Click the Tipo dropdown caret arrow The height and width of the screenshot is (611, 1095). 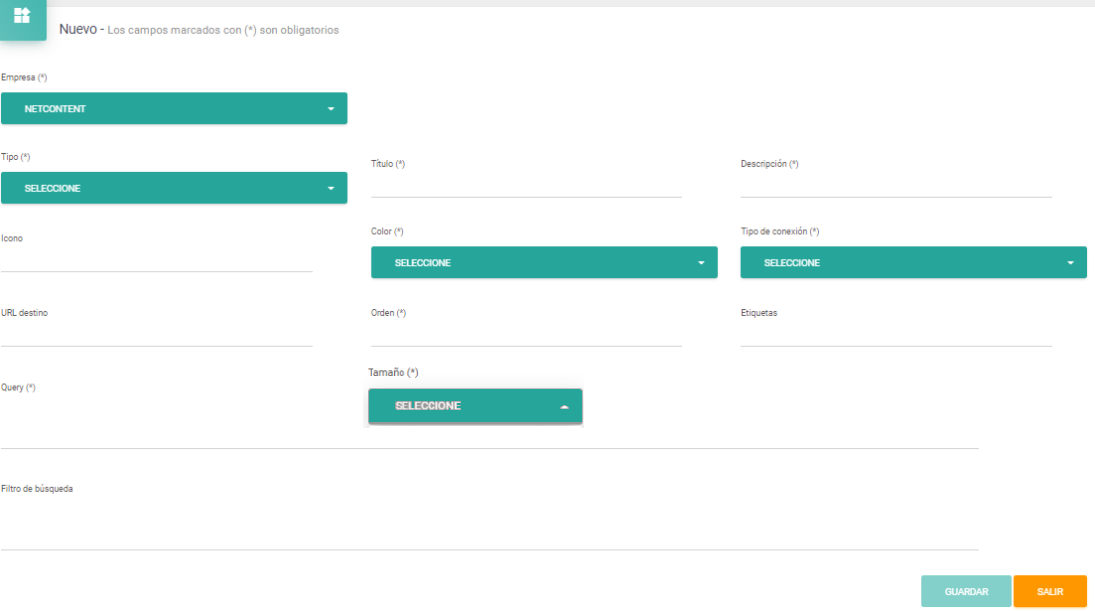(330, 188)
